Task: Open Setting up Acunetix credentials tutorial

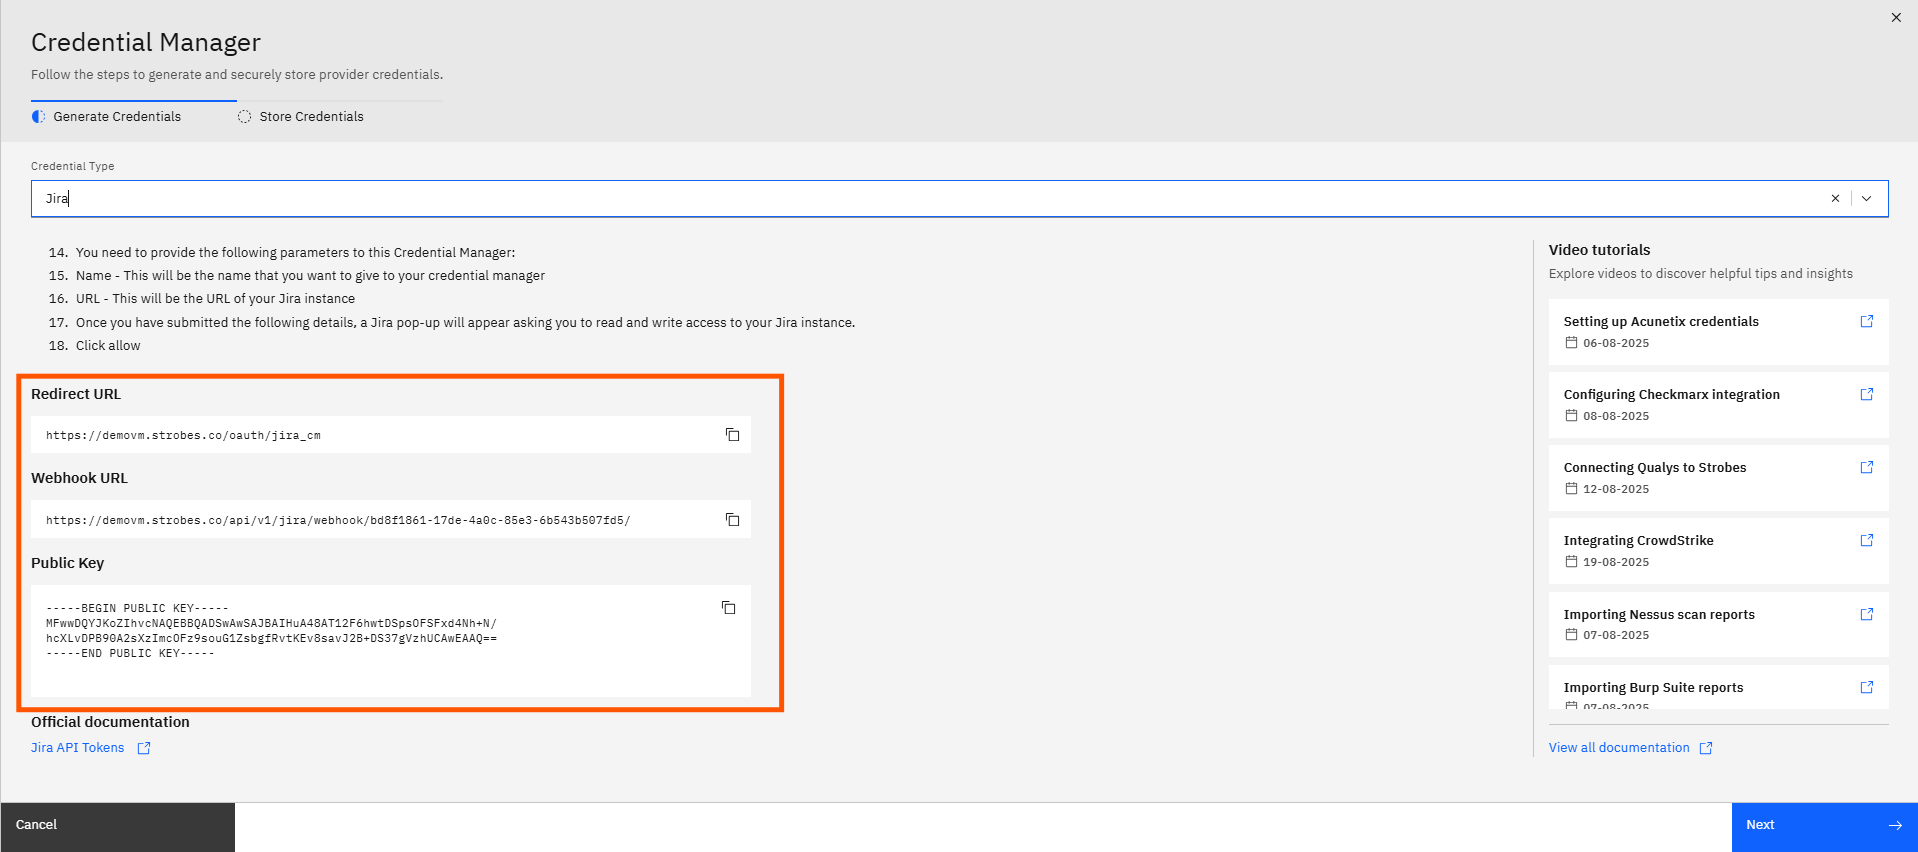Action: pos(1718,331)
